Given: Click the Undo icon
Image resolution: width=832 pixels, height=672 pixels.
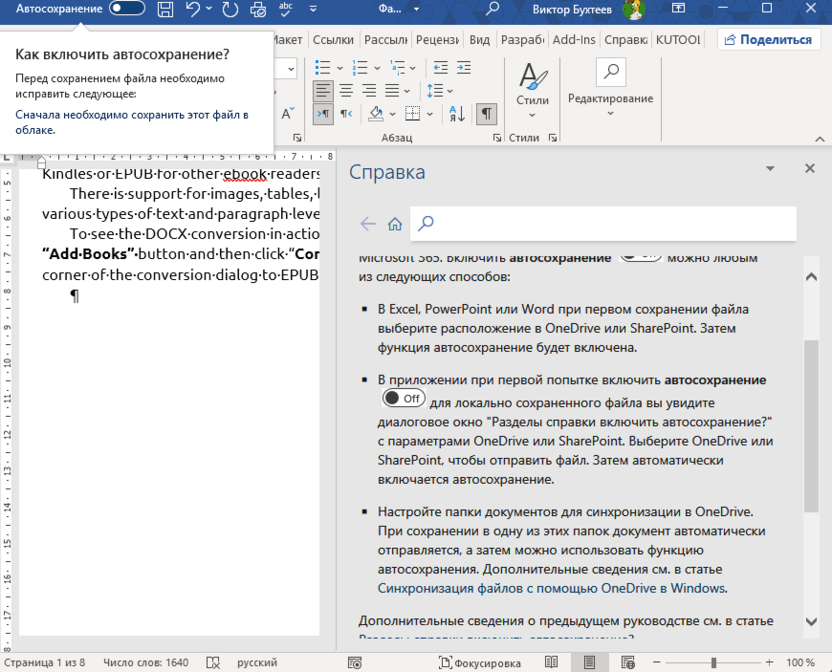Looking at the screenshot, I should tap(194, 10).
